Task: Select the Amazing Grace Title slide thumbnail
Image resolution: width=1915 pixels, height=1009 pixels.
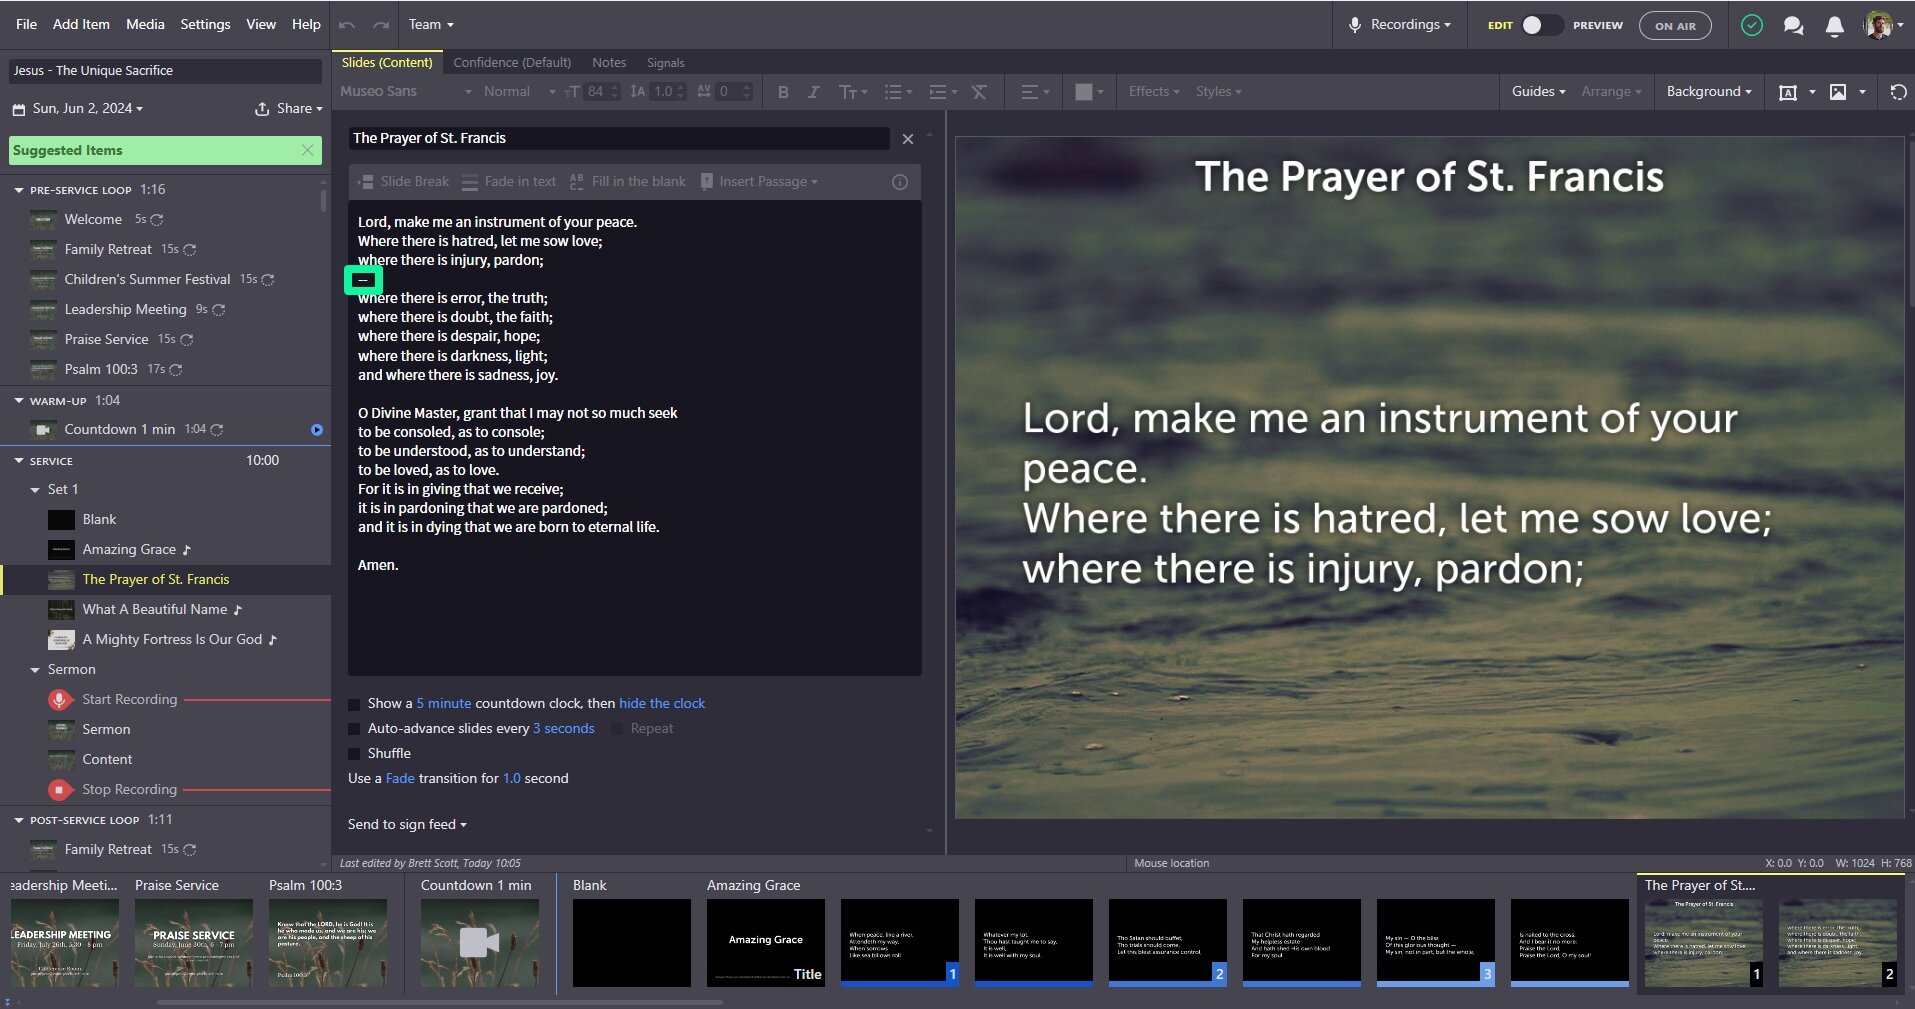Action: [x=766, y=943]
